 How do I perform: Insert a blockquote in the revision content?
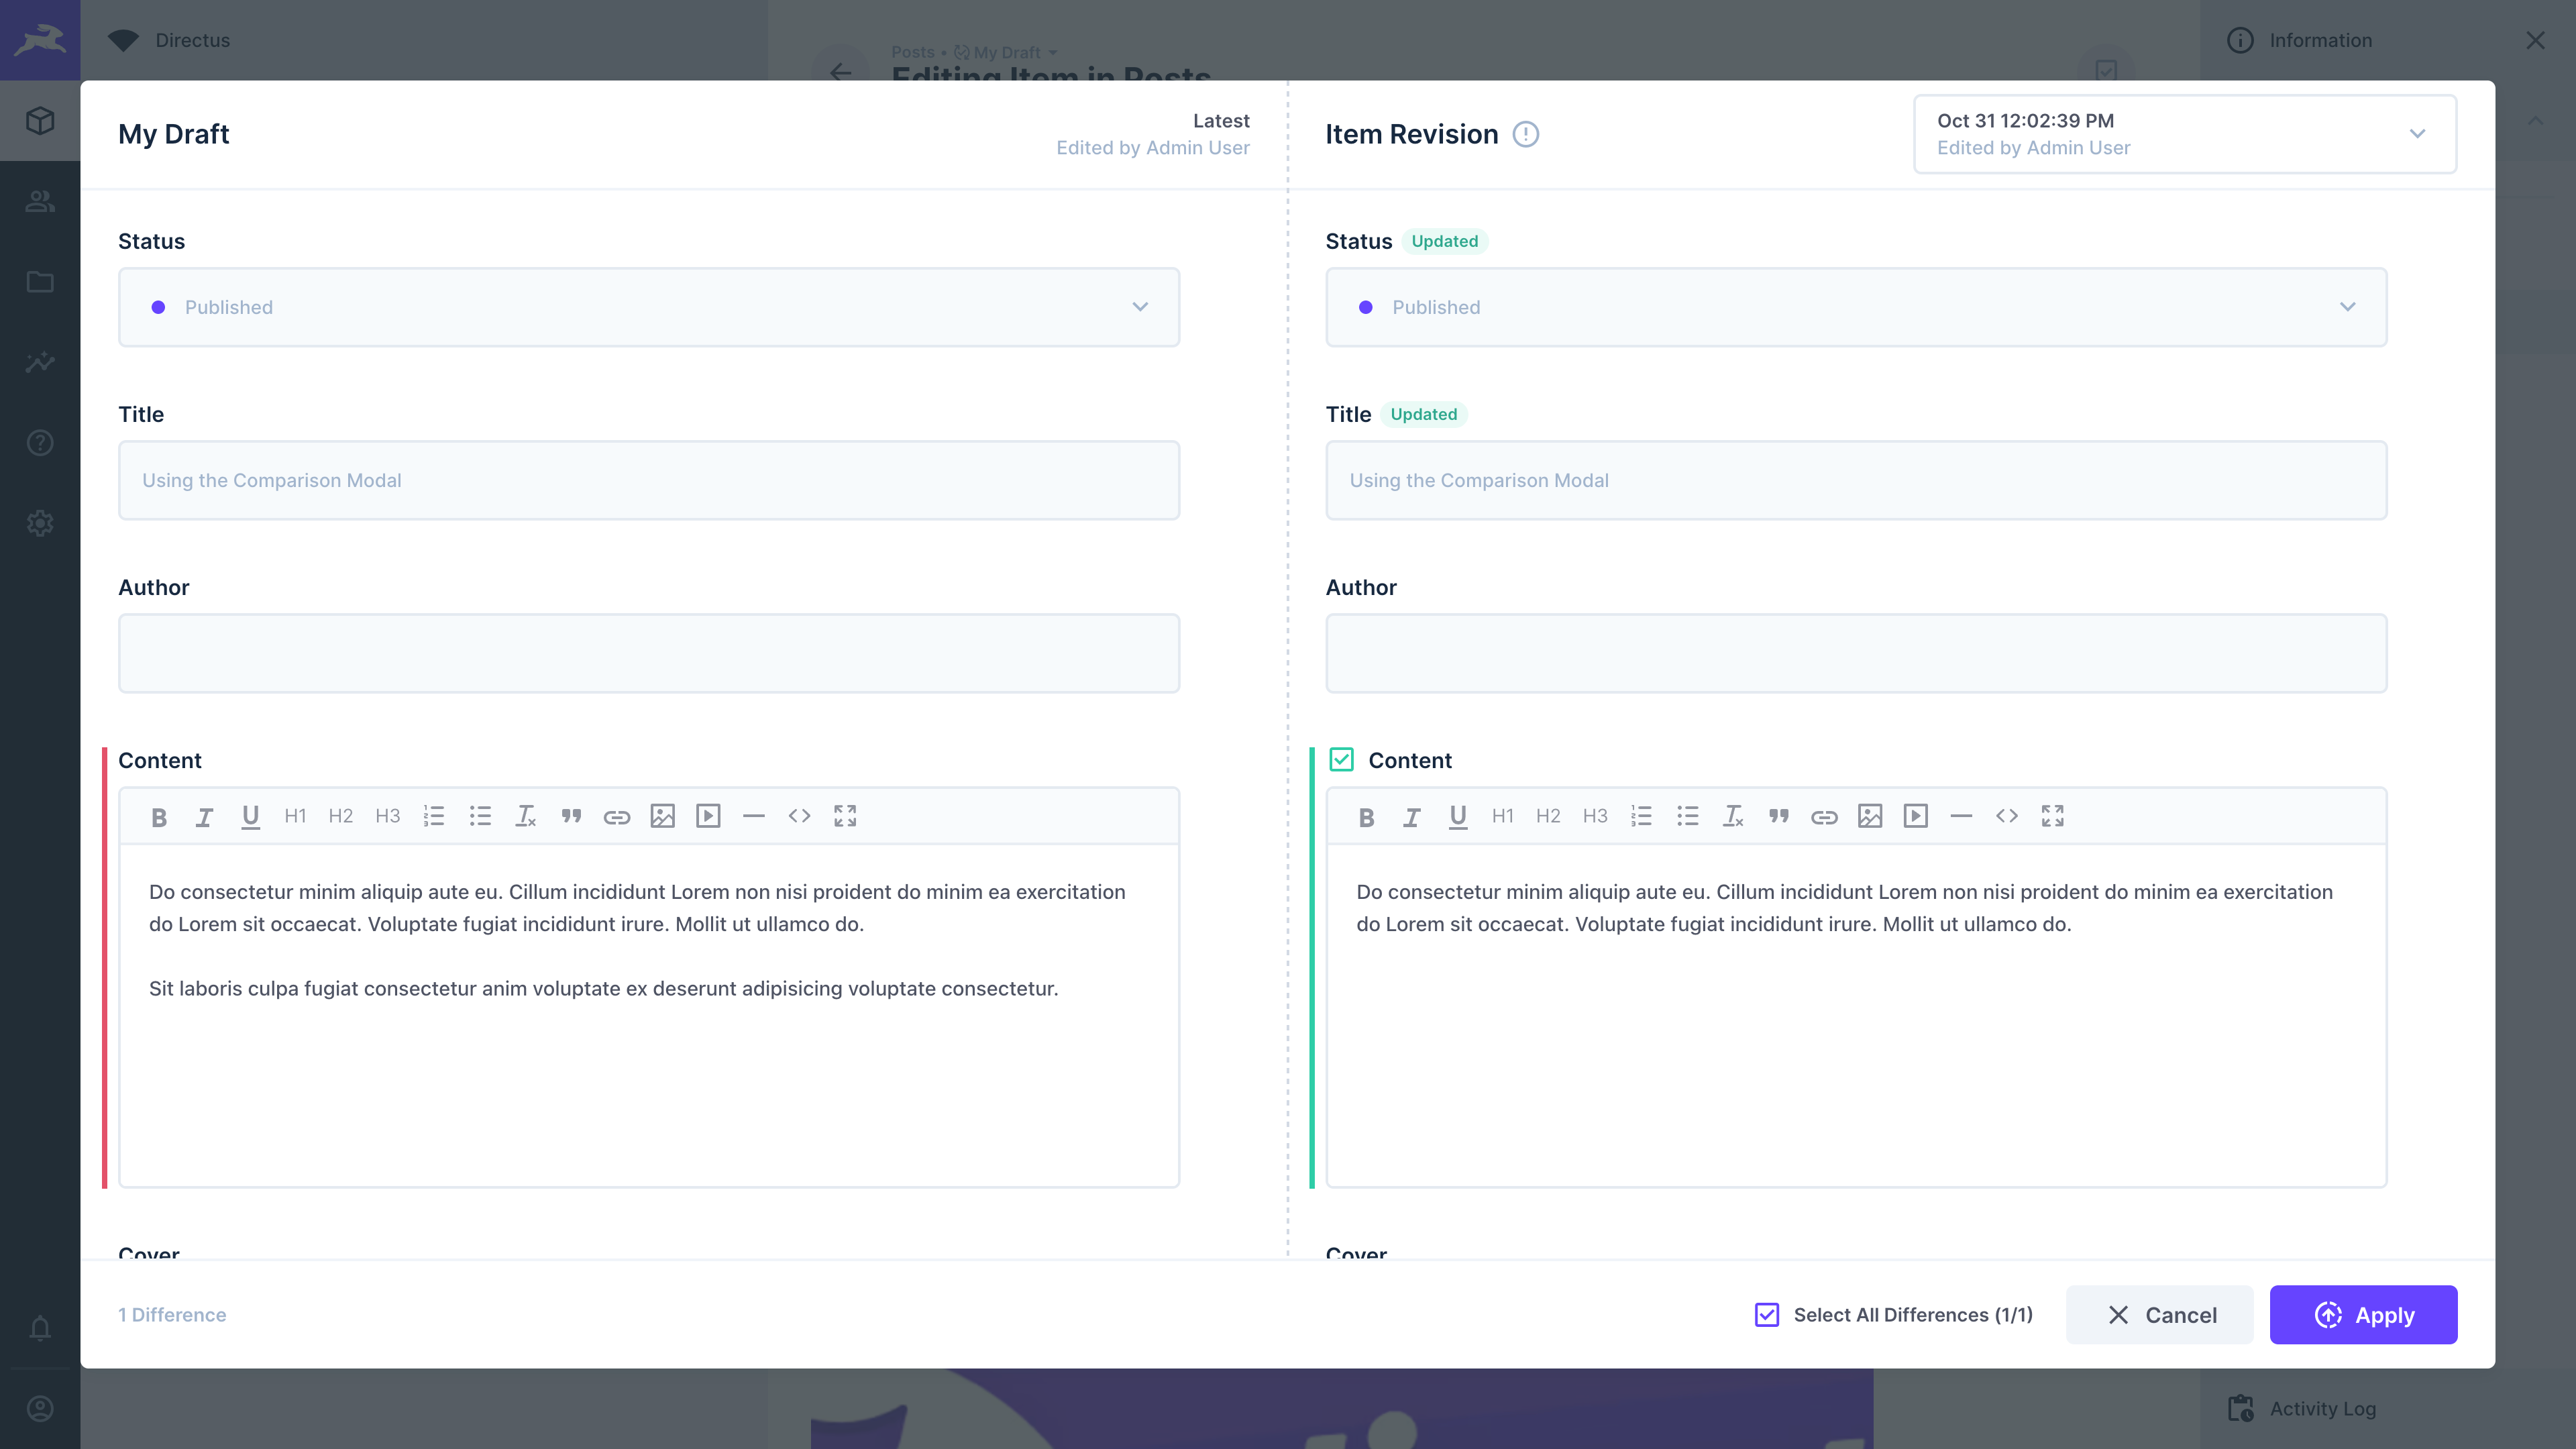[x=1780, y=816]
